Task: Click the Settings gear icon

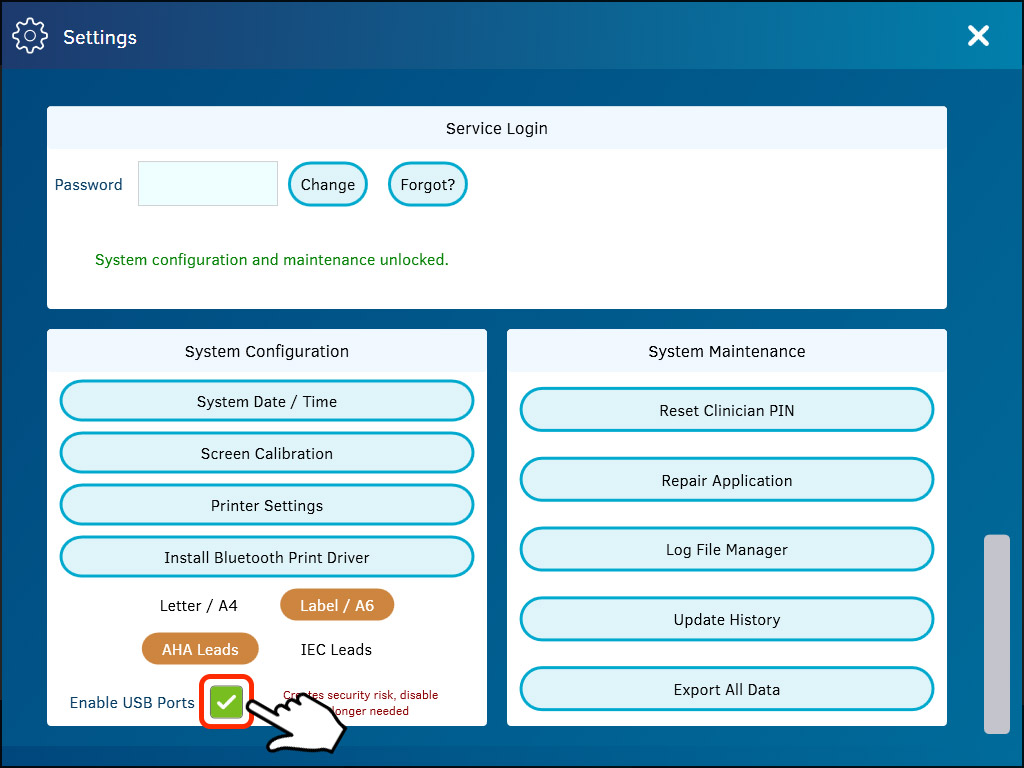Action: tap(30, 35)
